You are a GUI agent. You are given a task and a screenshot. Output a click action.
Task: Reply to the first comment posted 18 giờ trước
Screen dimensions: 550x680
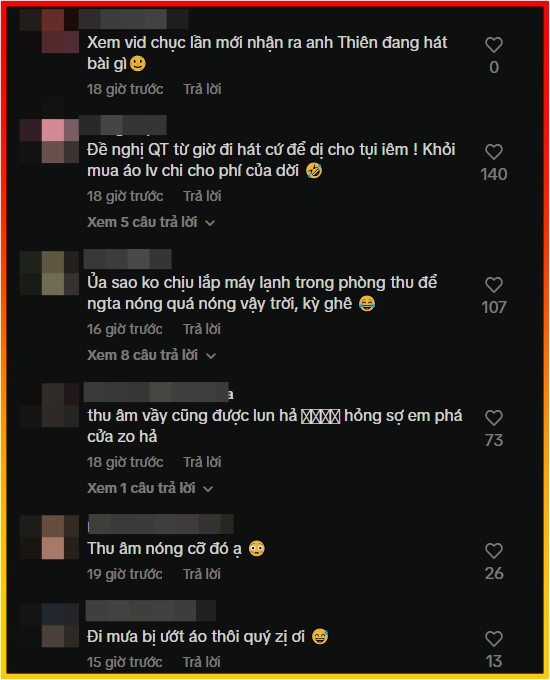pyautogui.click(x=202, y=89)
